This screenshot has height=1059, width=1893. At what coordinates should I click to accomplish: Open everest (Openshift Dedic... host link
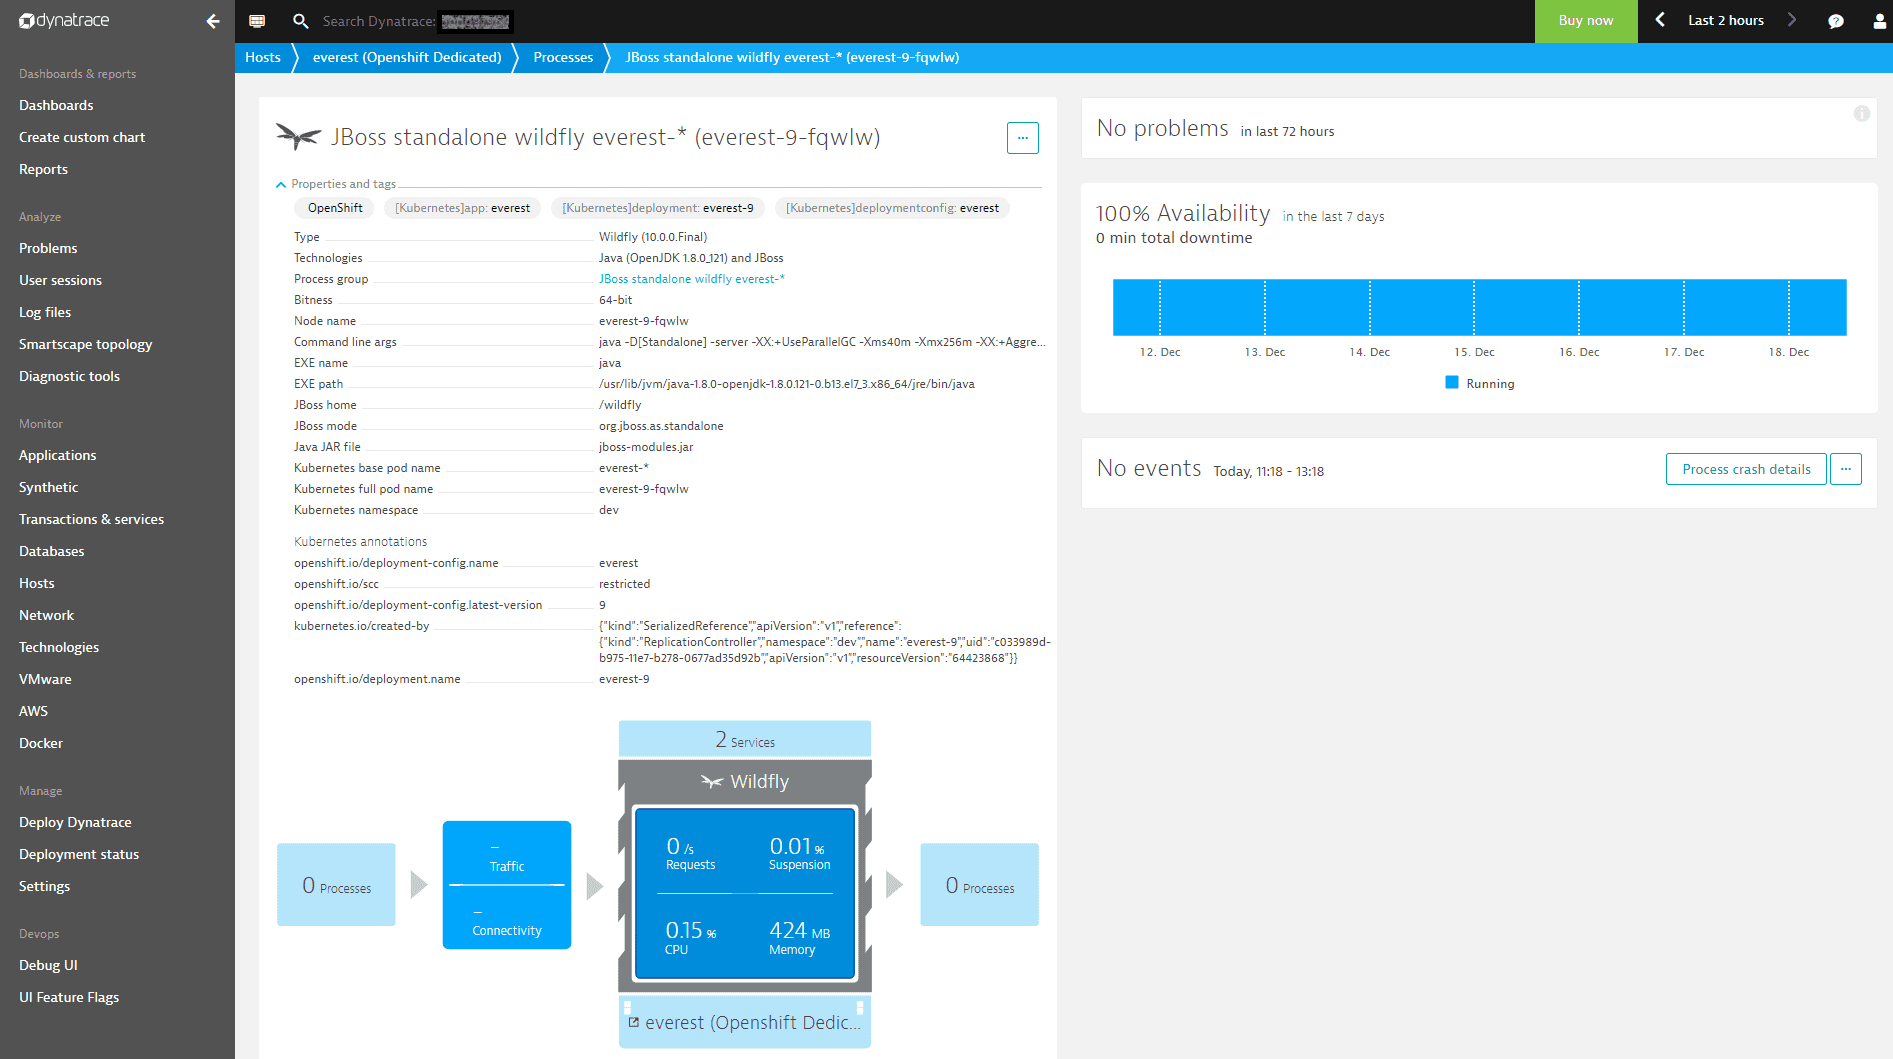[x=745, y=1022]
